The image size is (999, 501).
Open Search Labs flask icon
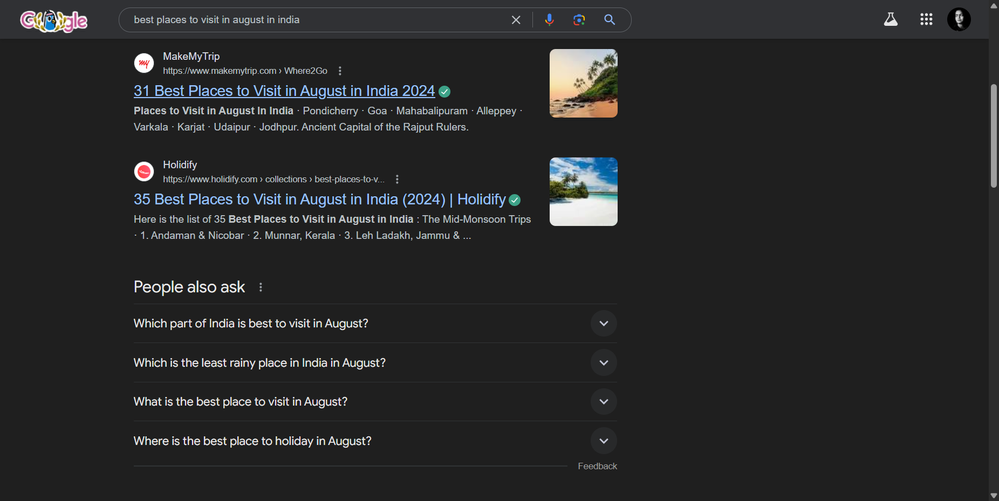click(891, 19)
